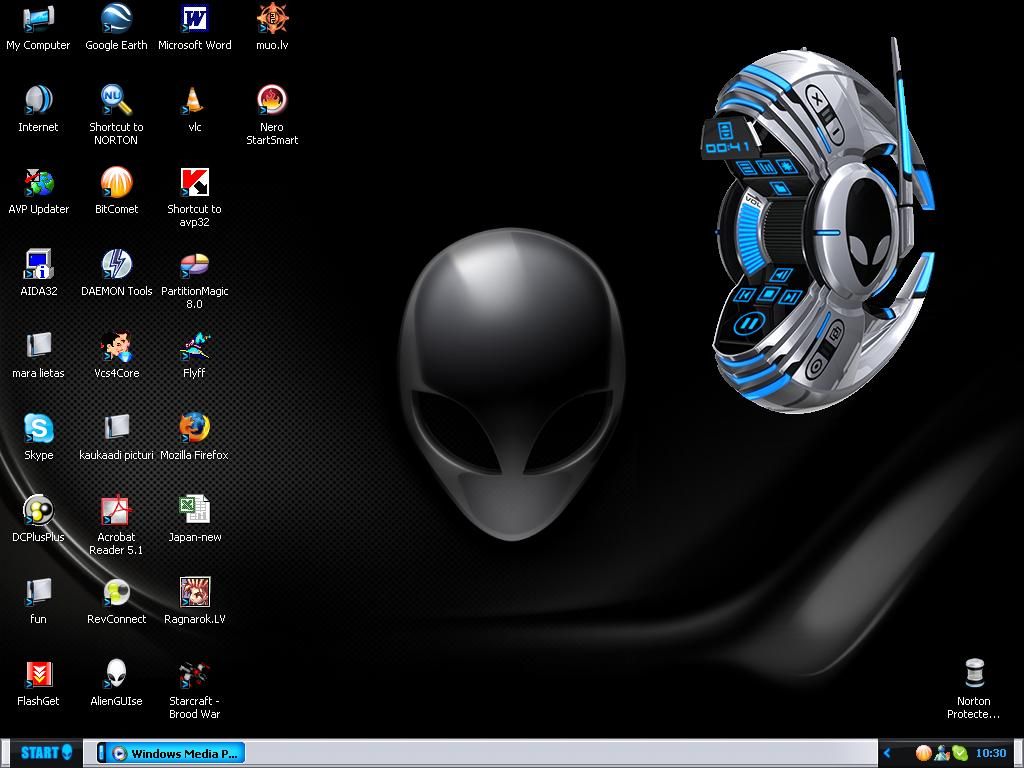Skip to next track on media player
1024x768 pixels.
click(791, 297)
